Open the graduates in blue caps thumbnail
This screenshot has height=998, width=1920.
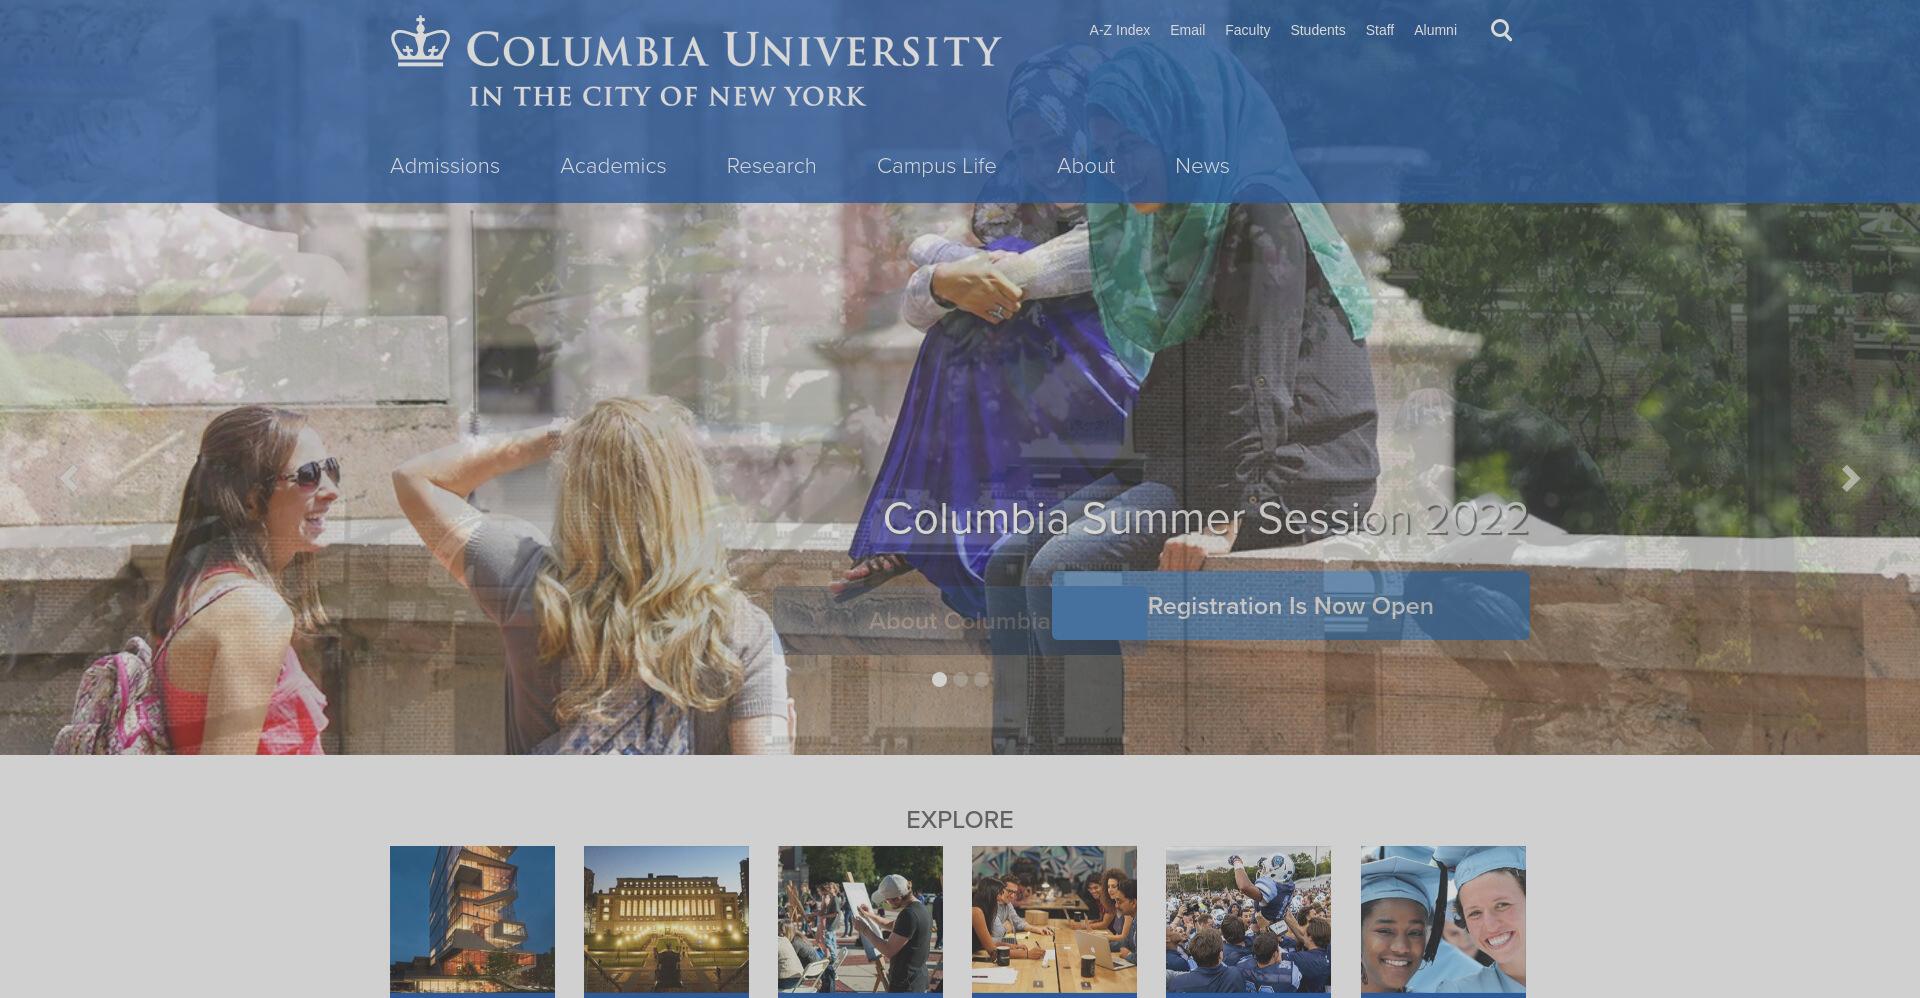(x=1443, y=921)
